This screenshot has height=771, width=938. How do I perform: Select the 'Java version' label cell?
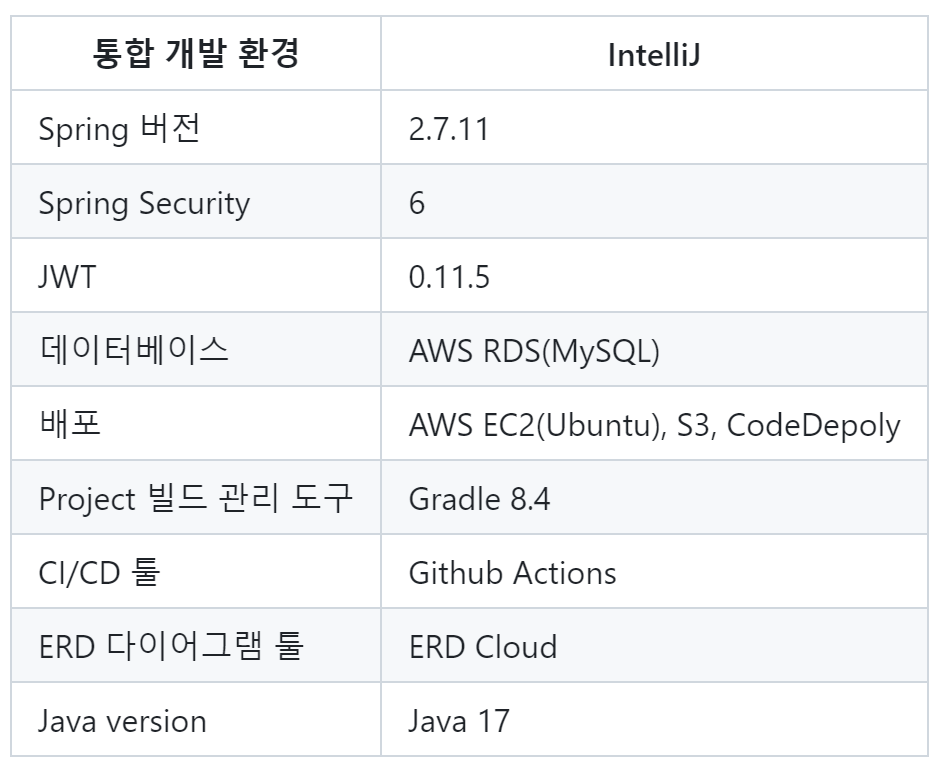coord(196,720)
